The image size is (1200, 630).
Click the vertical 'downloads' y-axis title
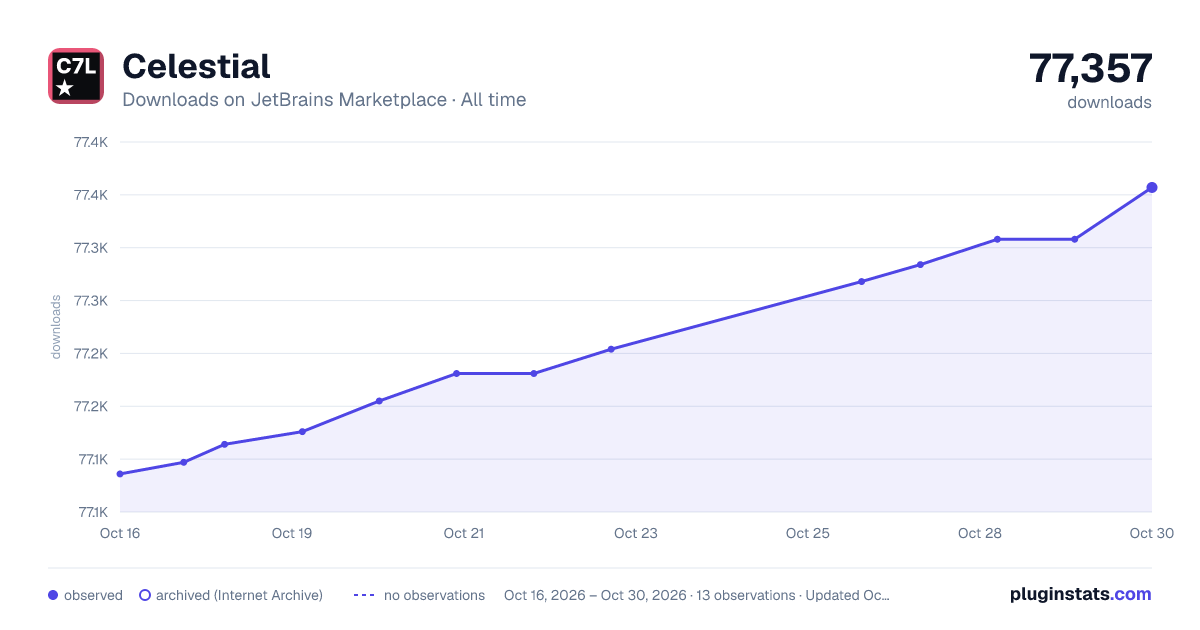pyautogui.click(x=56, y=327)
